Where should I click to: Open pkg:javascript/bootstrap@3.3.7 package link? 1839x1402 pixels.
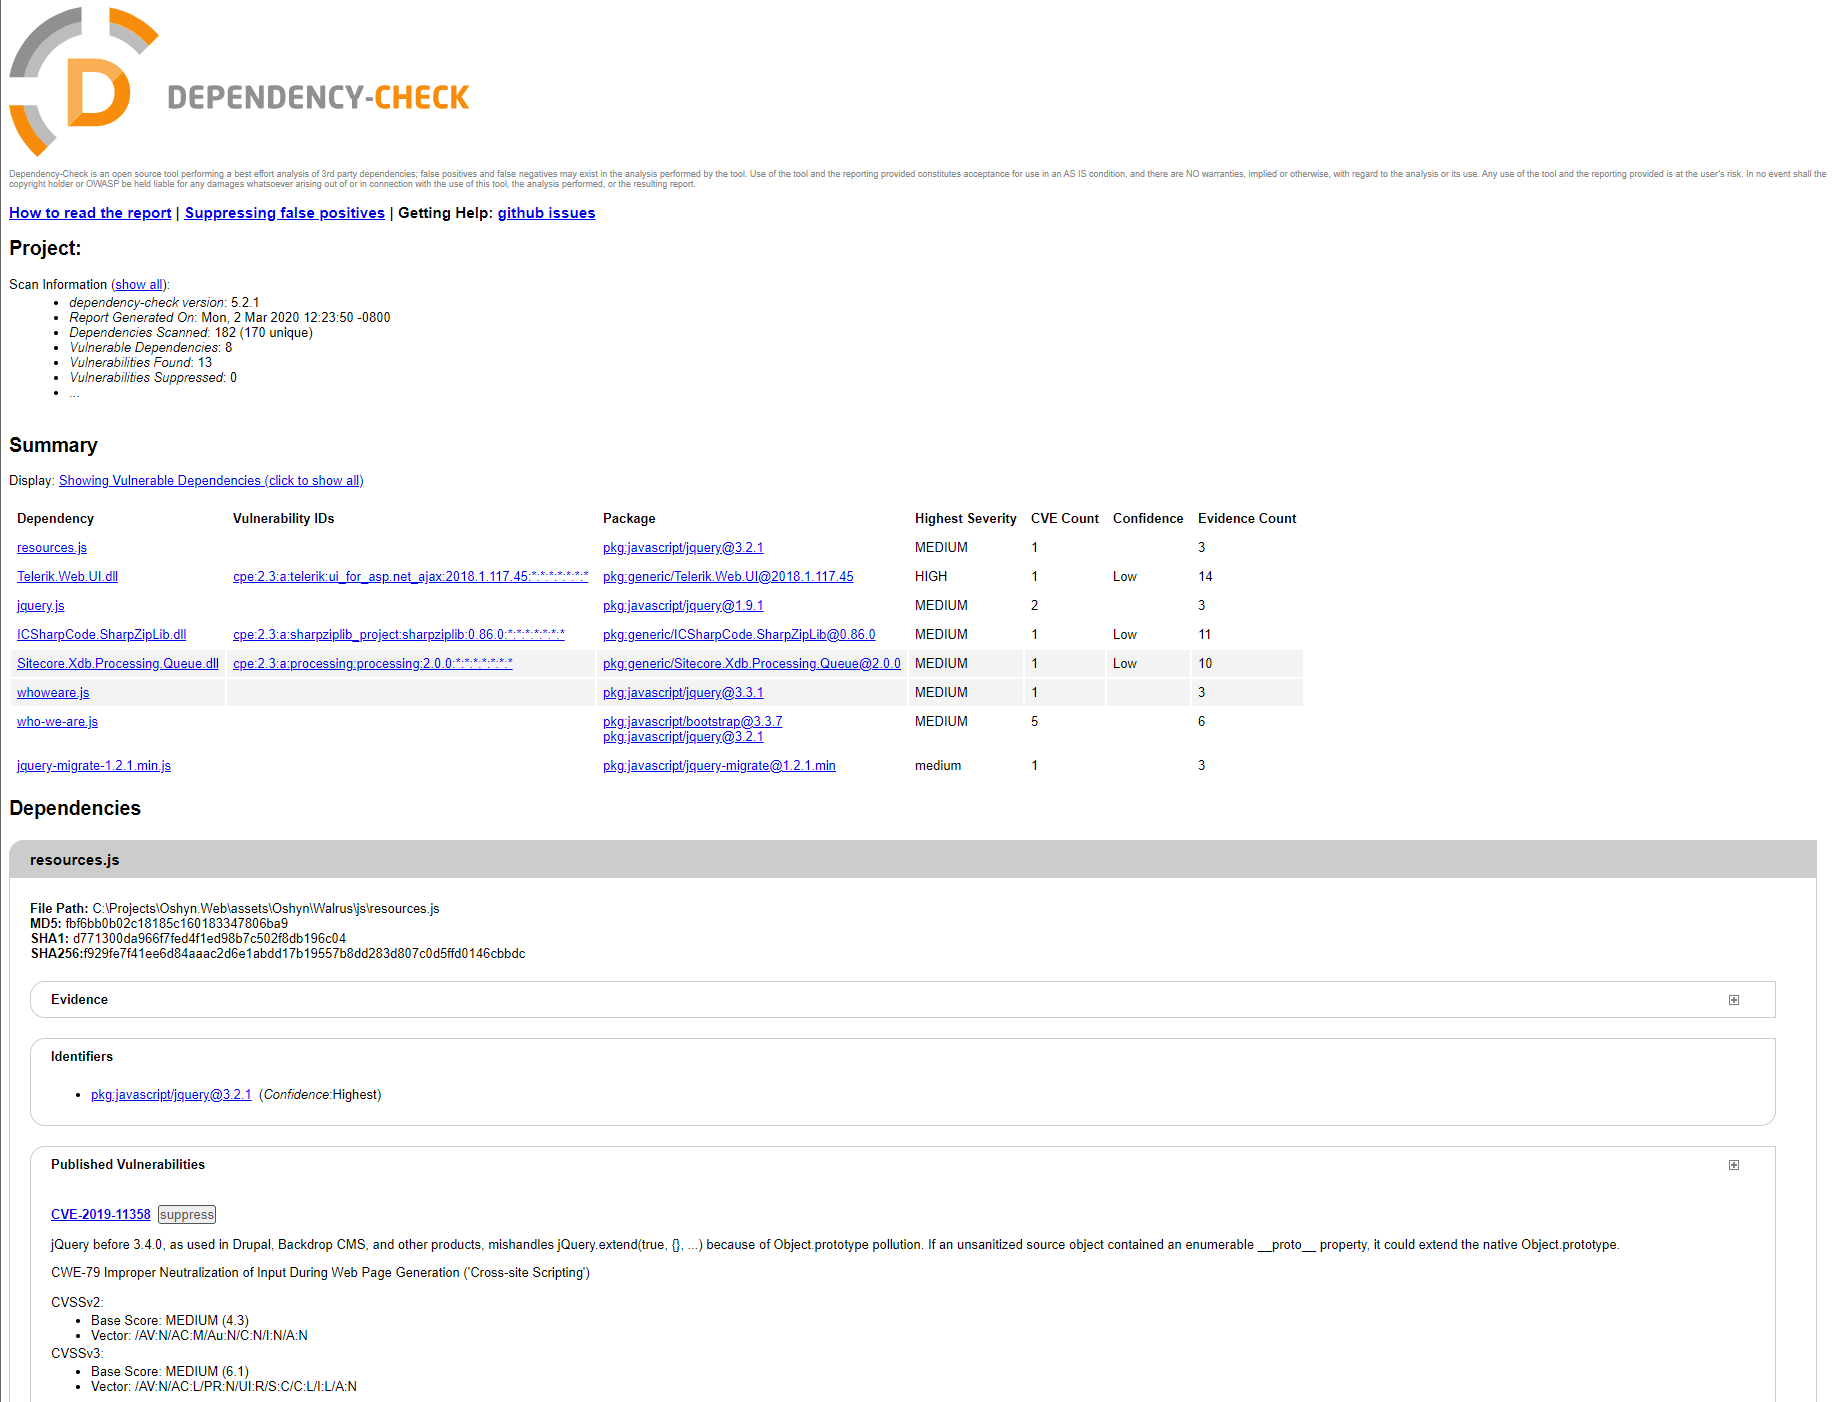point(693,722)
